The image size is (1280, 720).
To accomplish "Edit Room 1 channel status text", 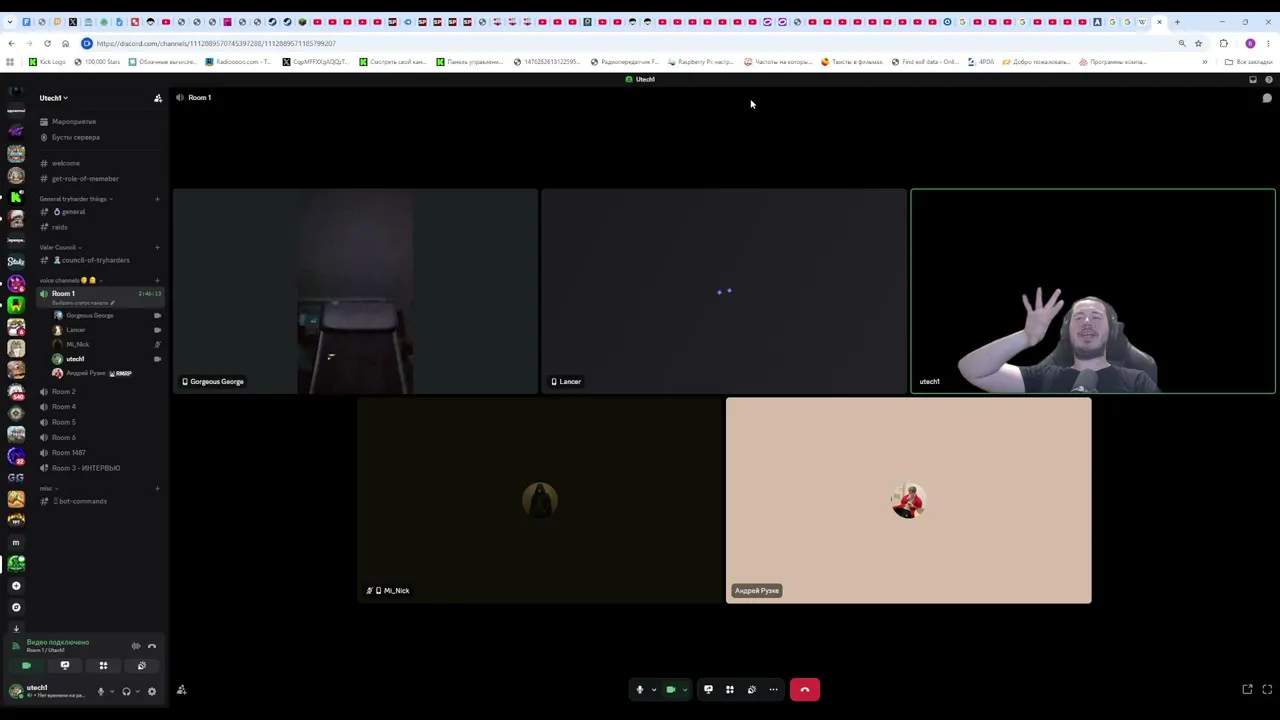I will pyautogui.click(x=84, y=303).
